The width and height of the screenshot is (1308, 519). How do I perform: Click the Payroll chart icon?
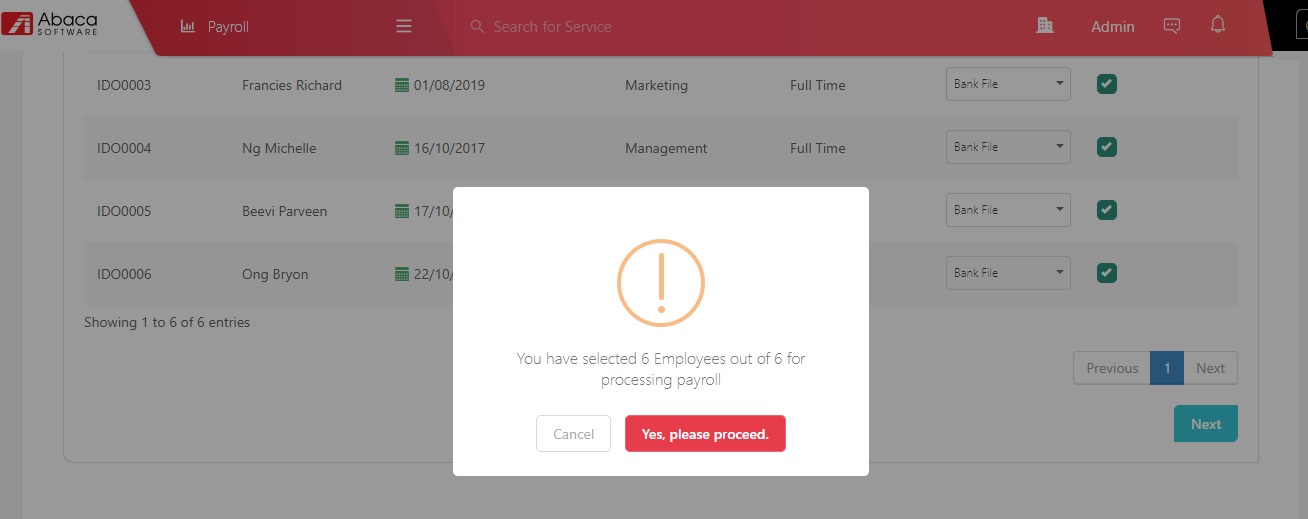[x=188, y=27]
